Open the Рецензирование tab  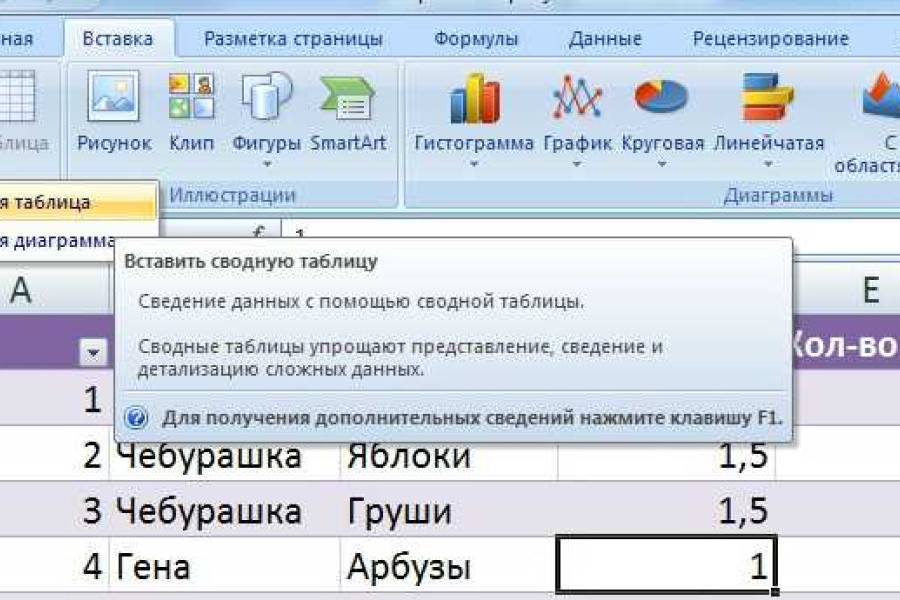click(x=770, y=39)
